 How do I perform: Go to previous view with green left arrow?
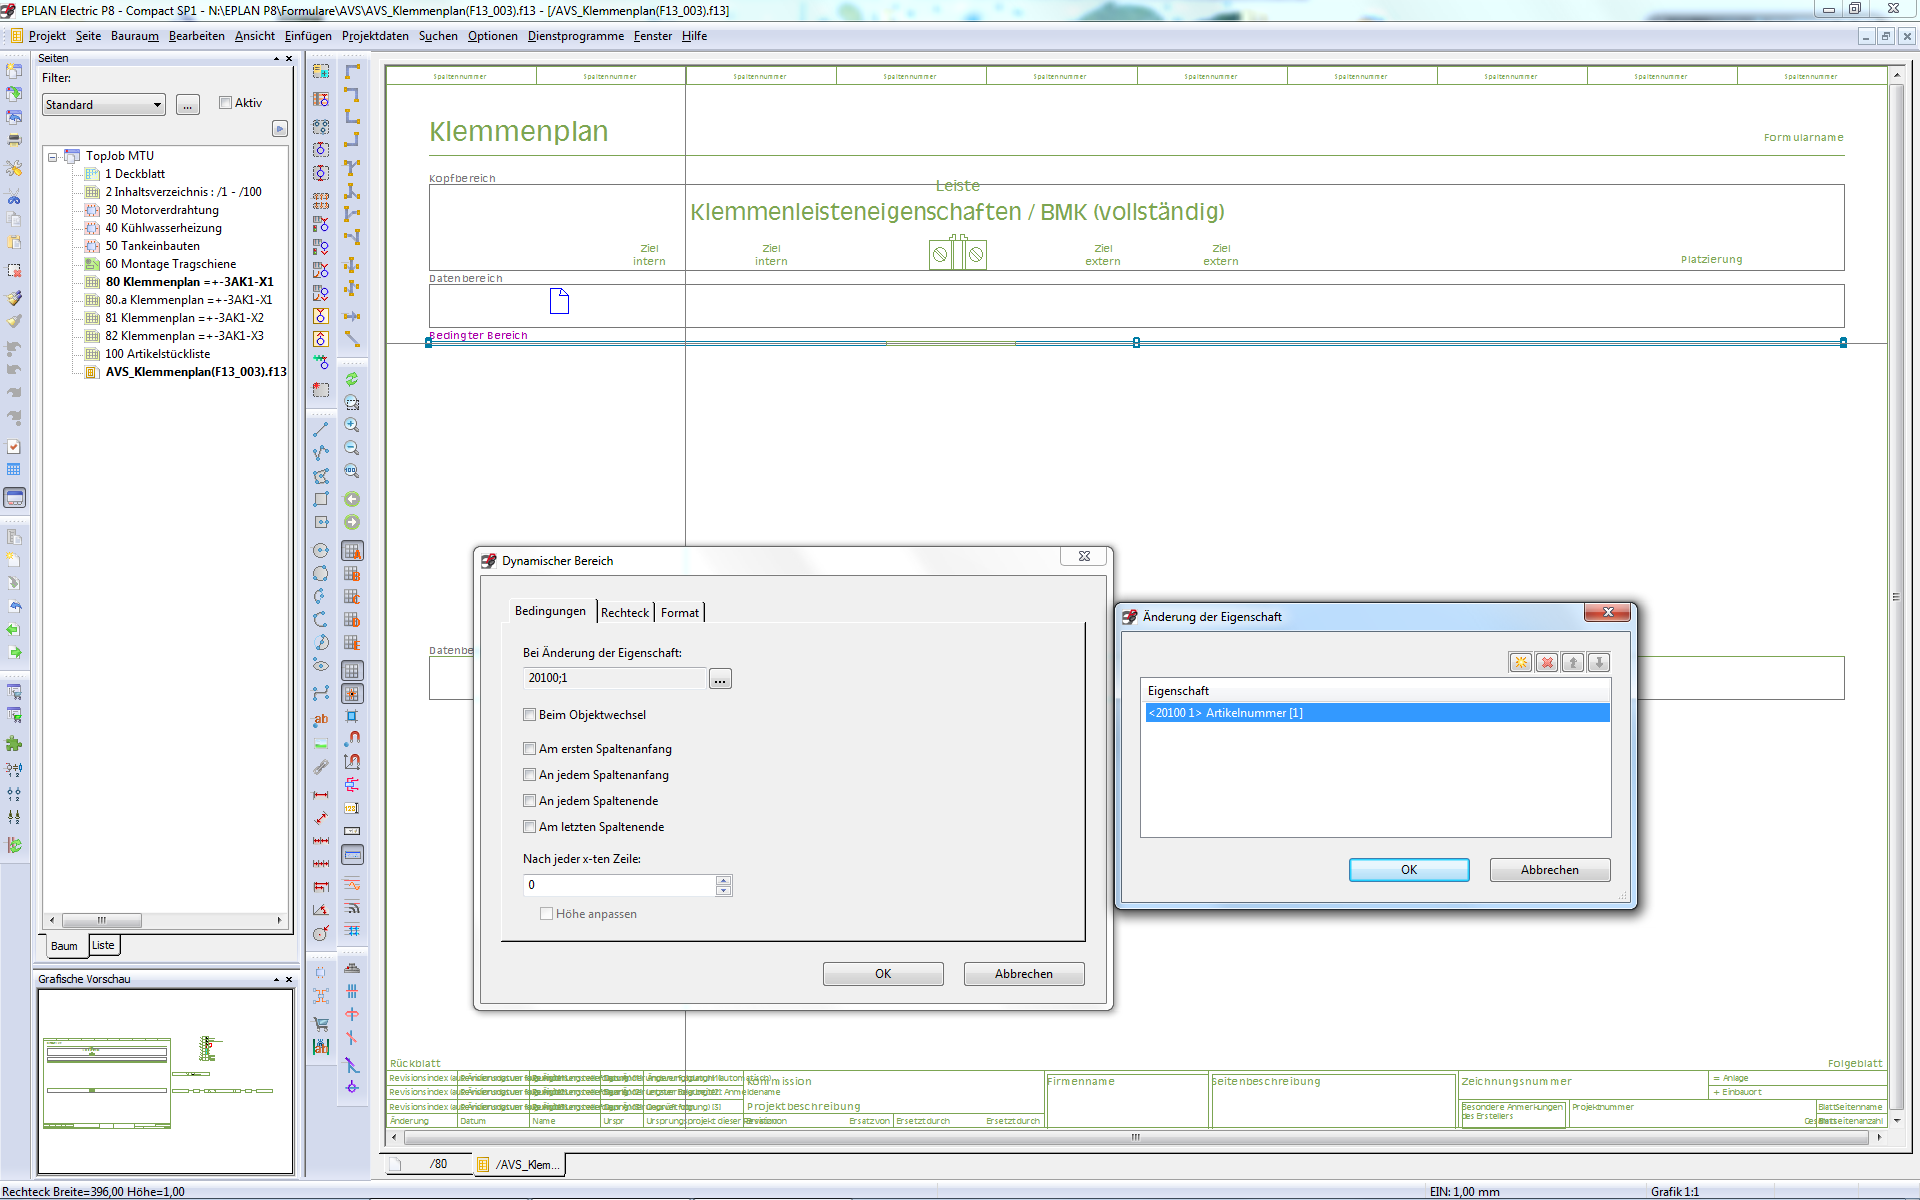352,499
